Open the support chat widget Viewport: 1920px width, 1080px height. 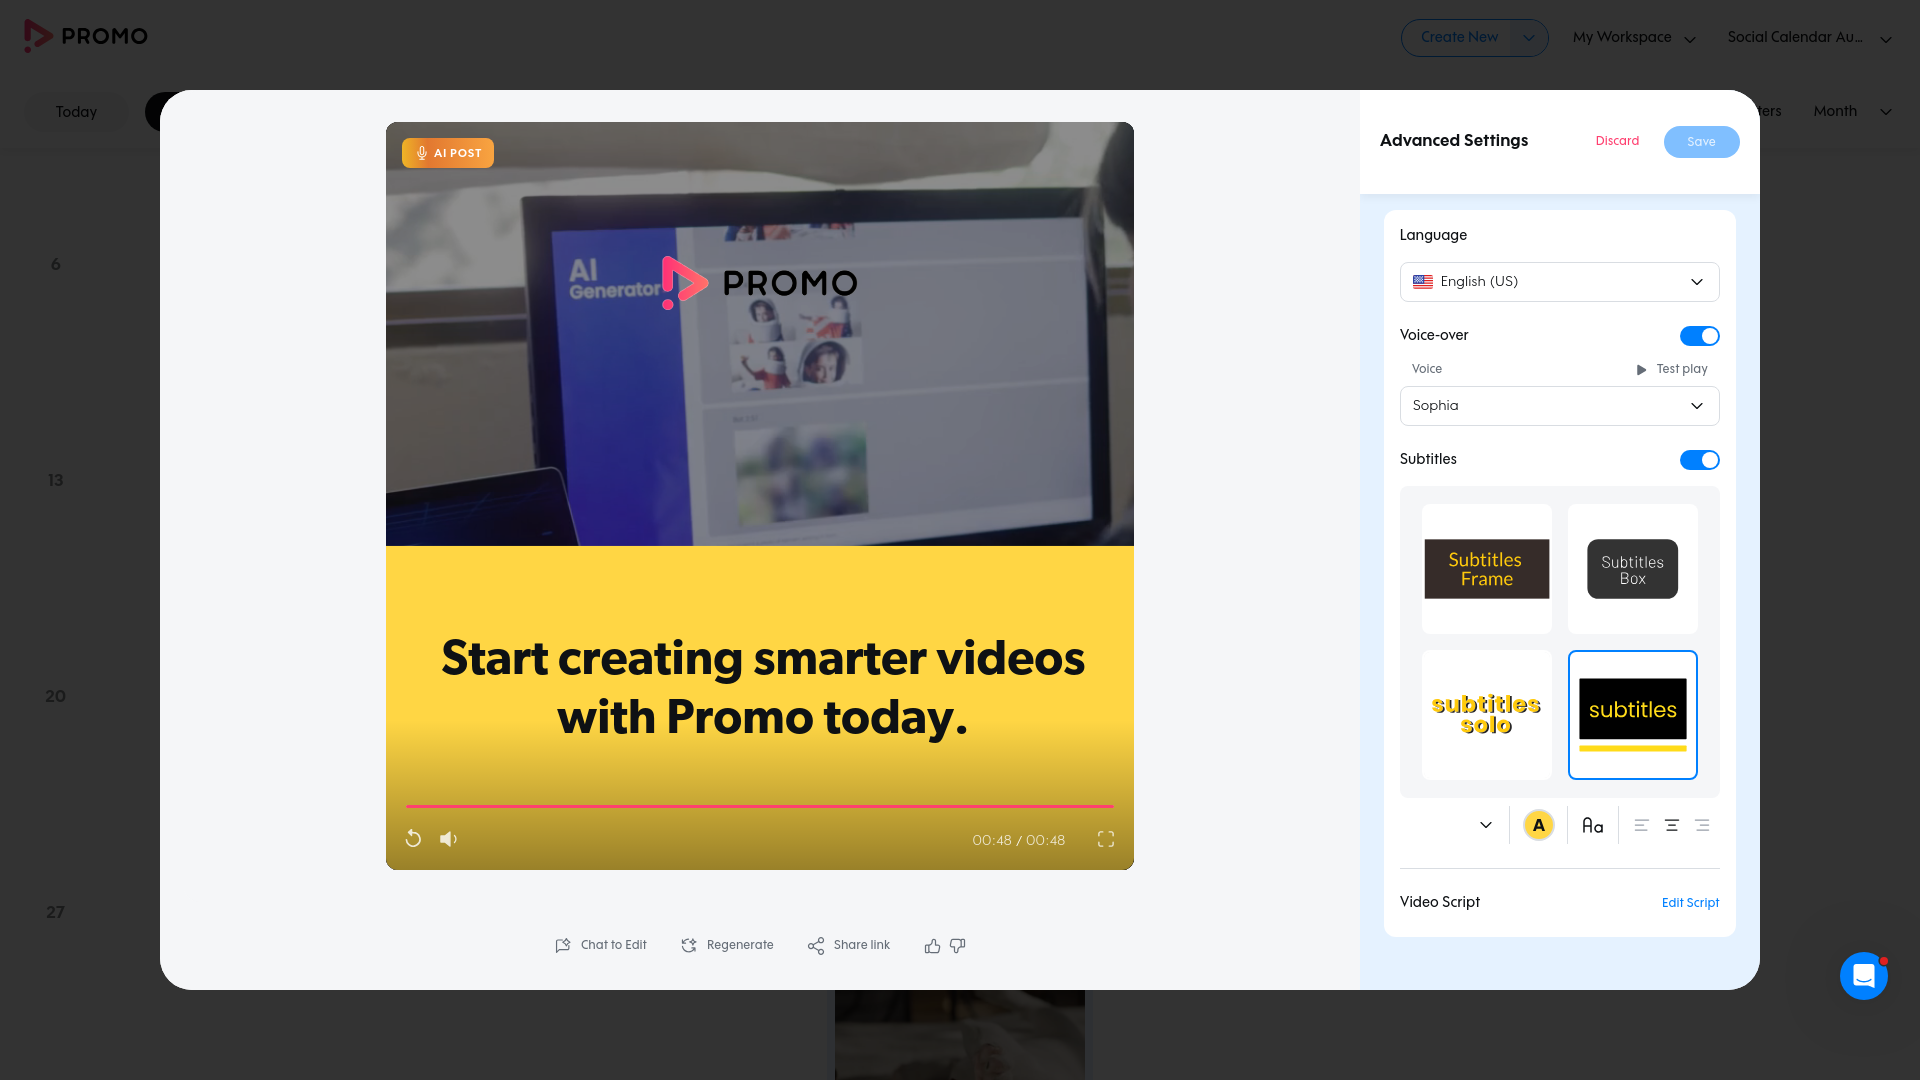coord(1864,976)
